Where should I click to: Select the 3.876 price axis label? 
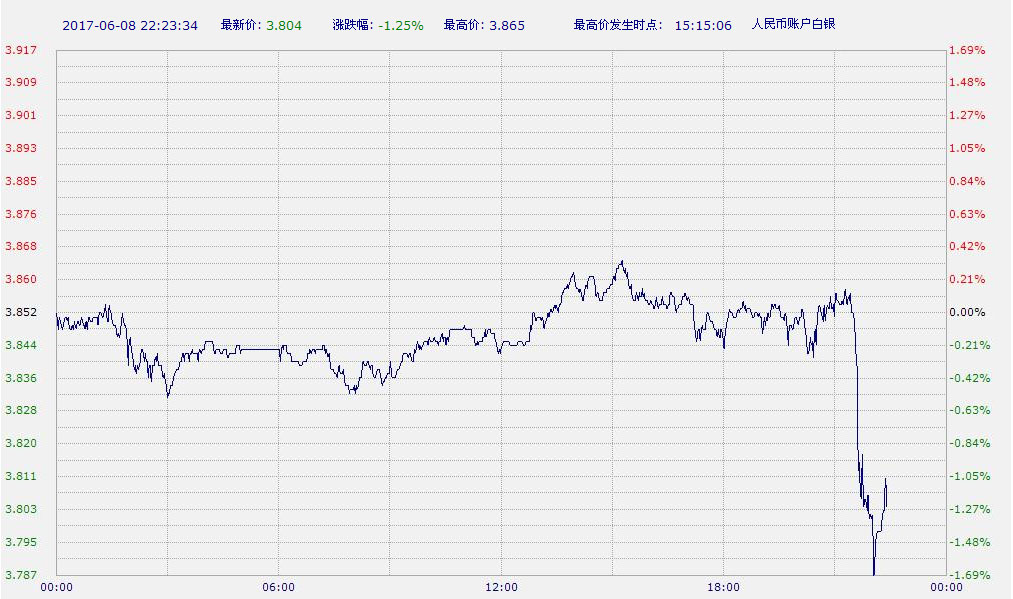[21, 214]
